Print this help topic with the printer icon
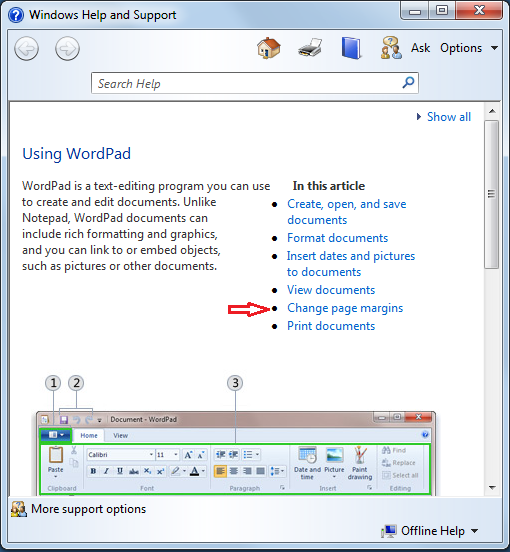The width and height of the screenshot is (510, 552). 310,48
